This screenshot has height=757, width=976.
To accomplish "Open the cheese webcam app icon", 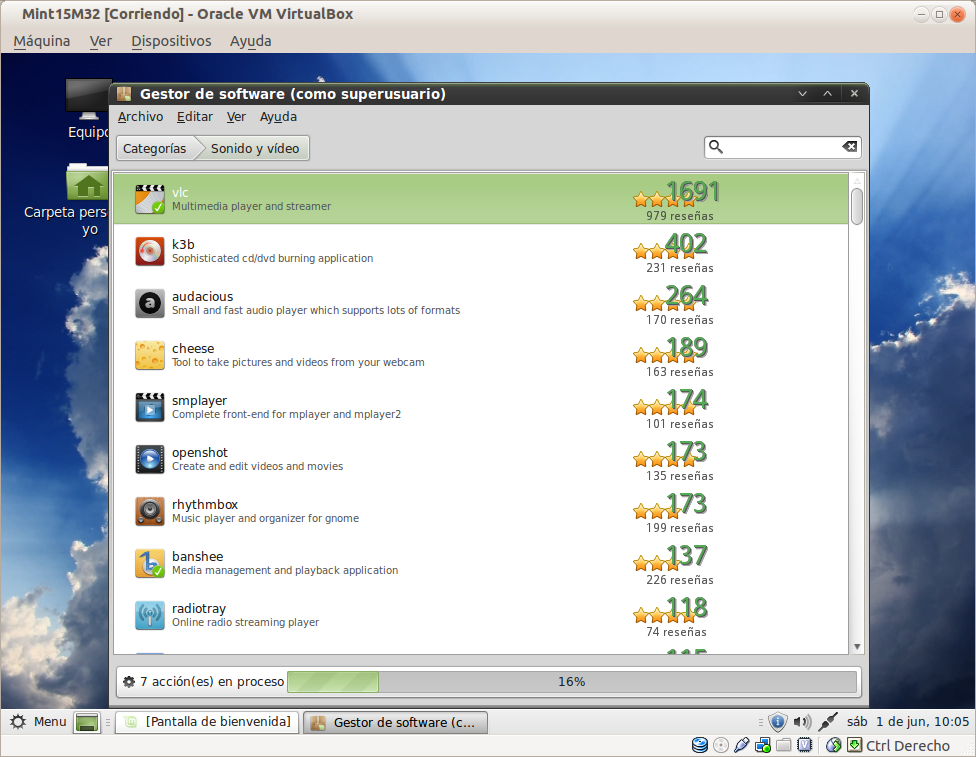I will [150, 355].
